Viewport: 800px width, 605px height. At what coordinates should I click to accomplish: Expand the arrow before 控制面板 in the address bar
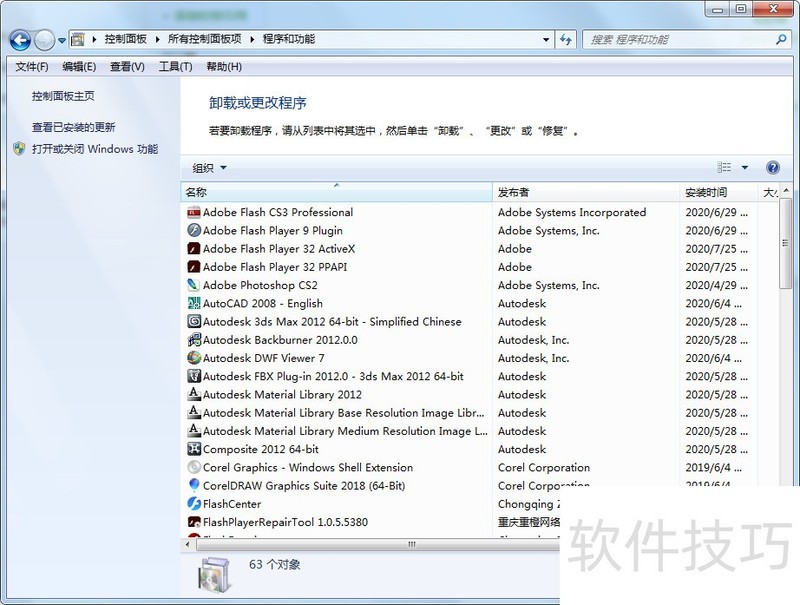tap(94, 39)
